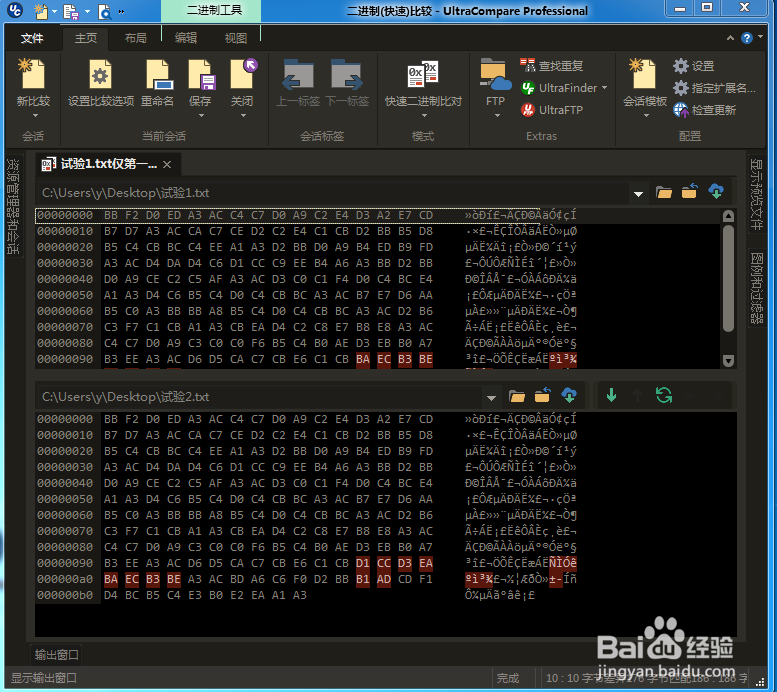The height and width of the screenshot is (692, 777).
Task: Click cloud download icon in second file pane
Action: coord(569,396)
